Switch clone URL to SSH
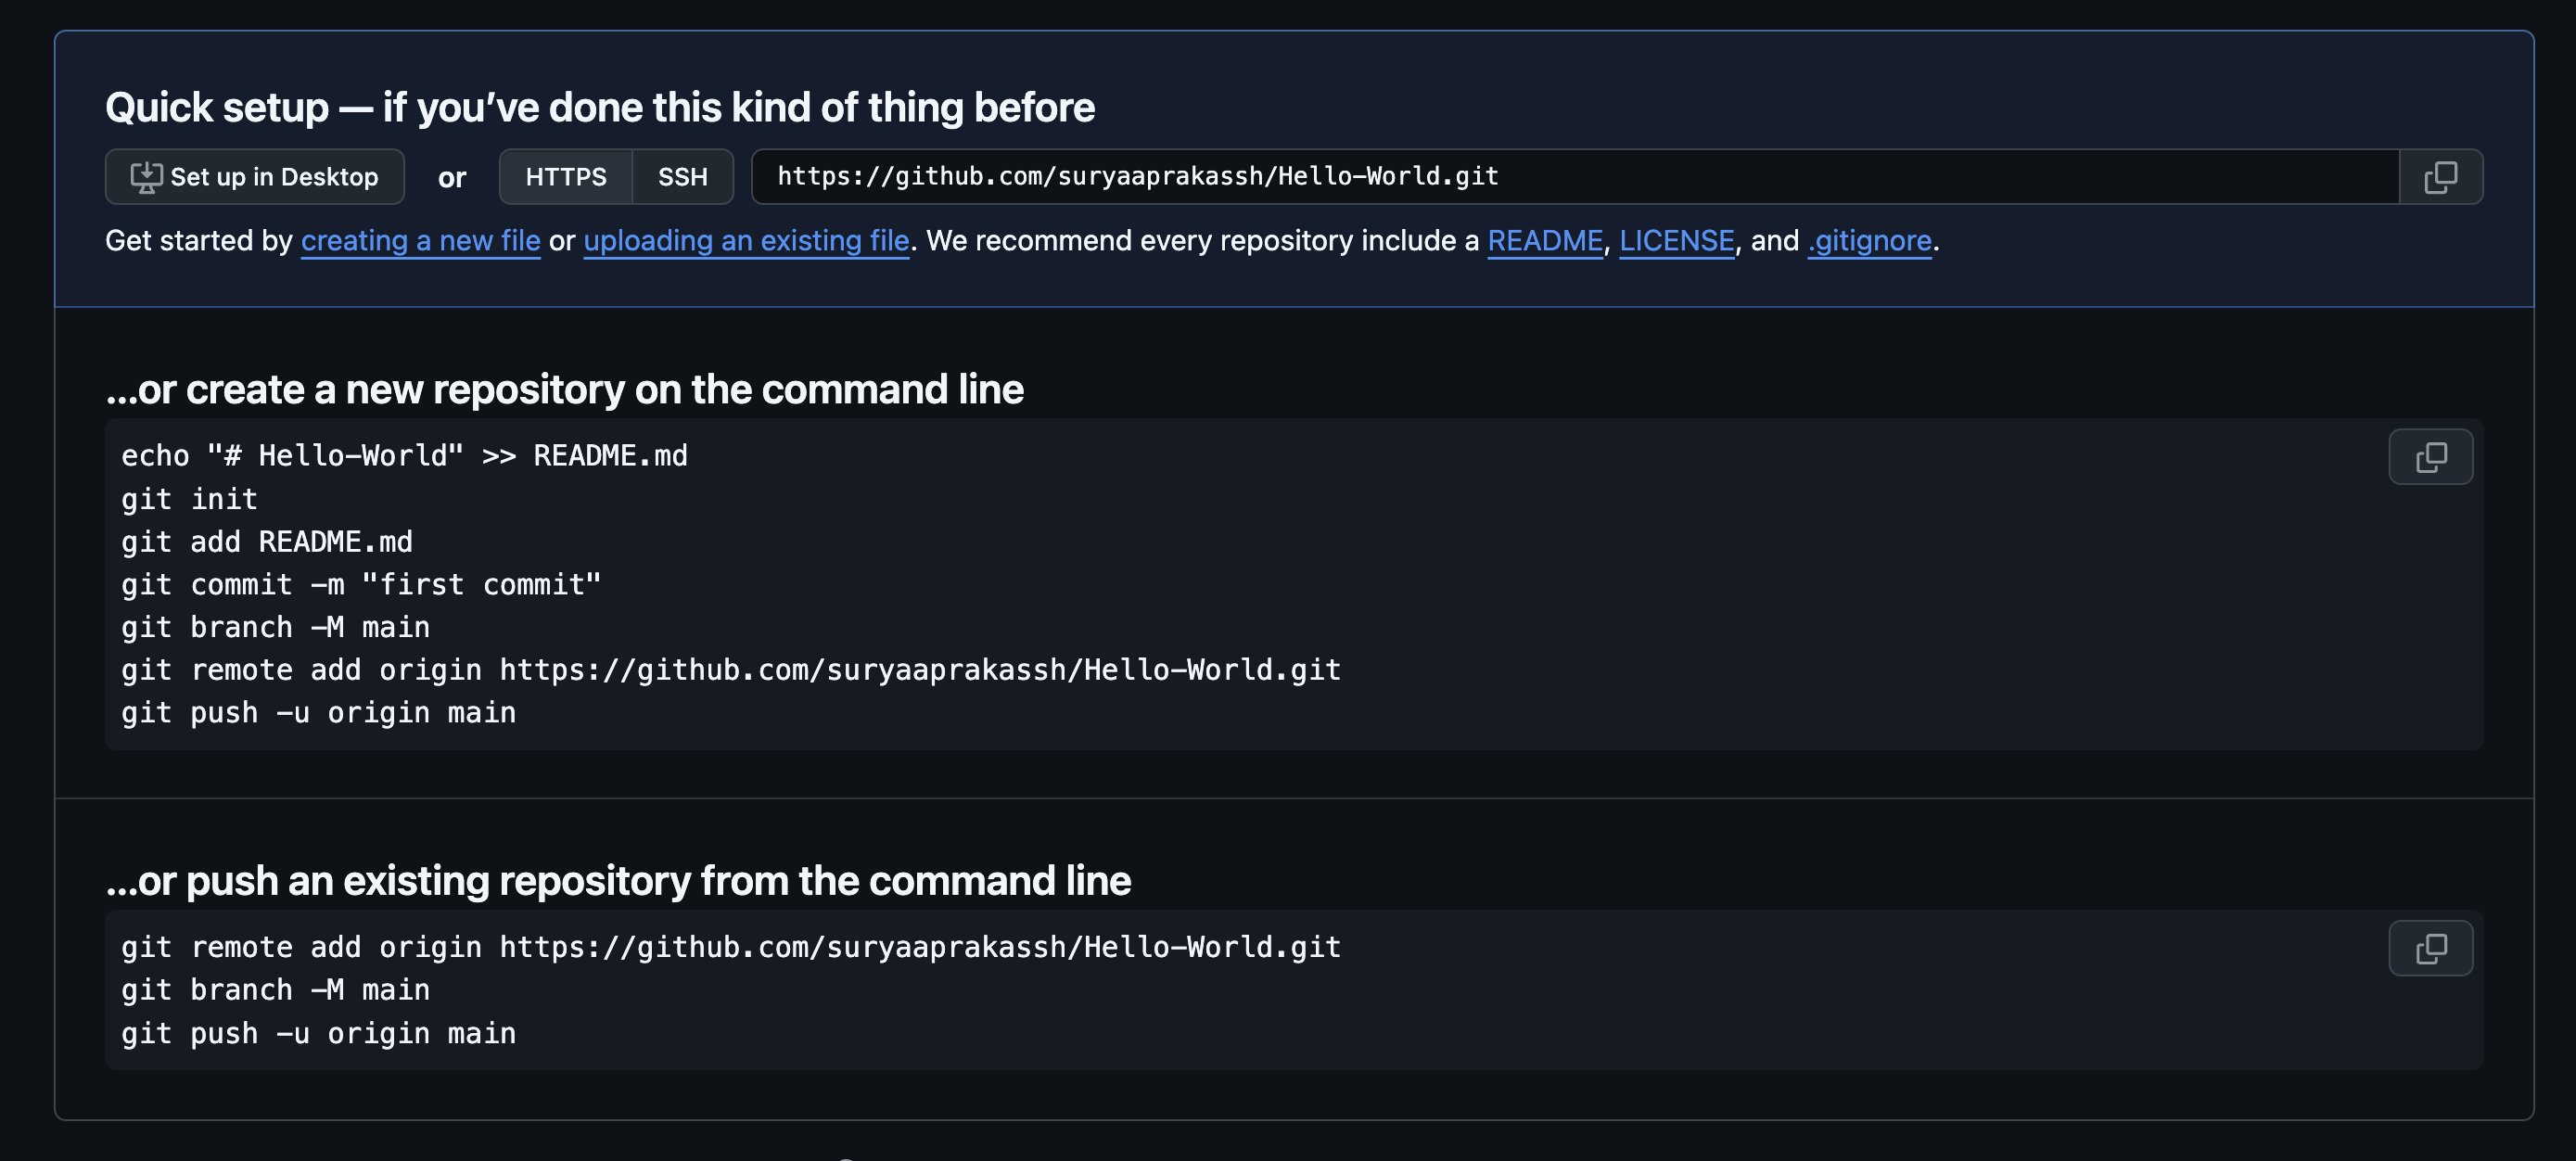The height and width of the screenshot is (1161, 2576). tap(683, 177)
